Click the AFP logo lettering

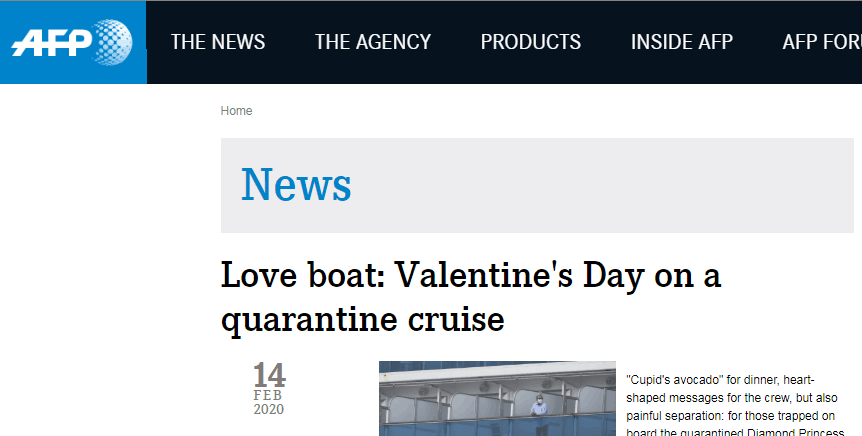pos(52,43)
